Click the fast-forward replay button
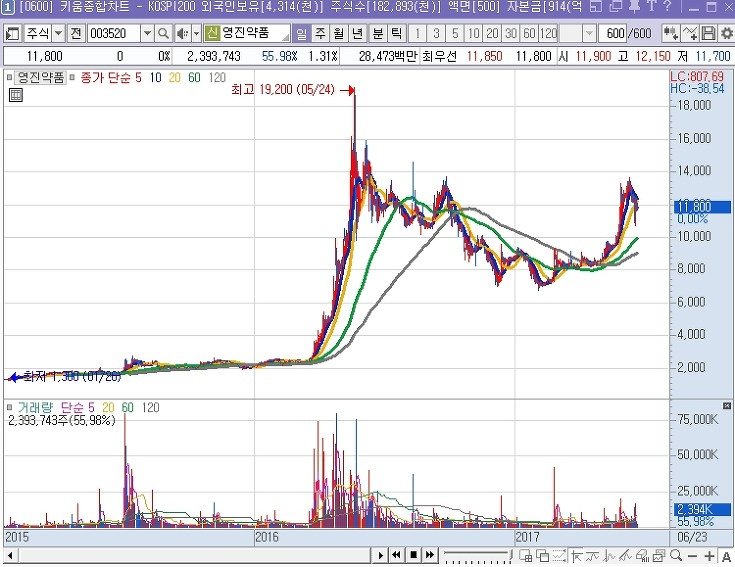735x567 pixels. click(429, 555)
